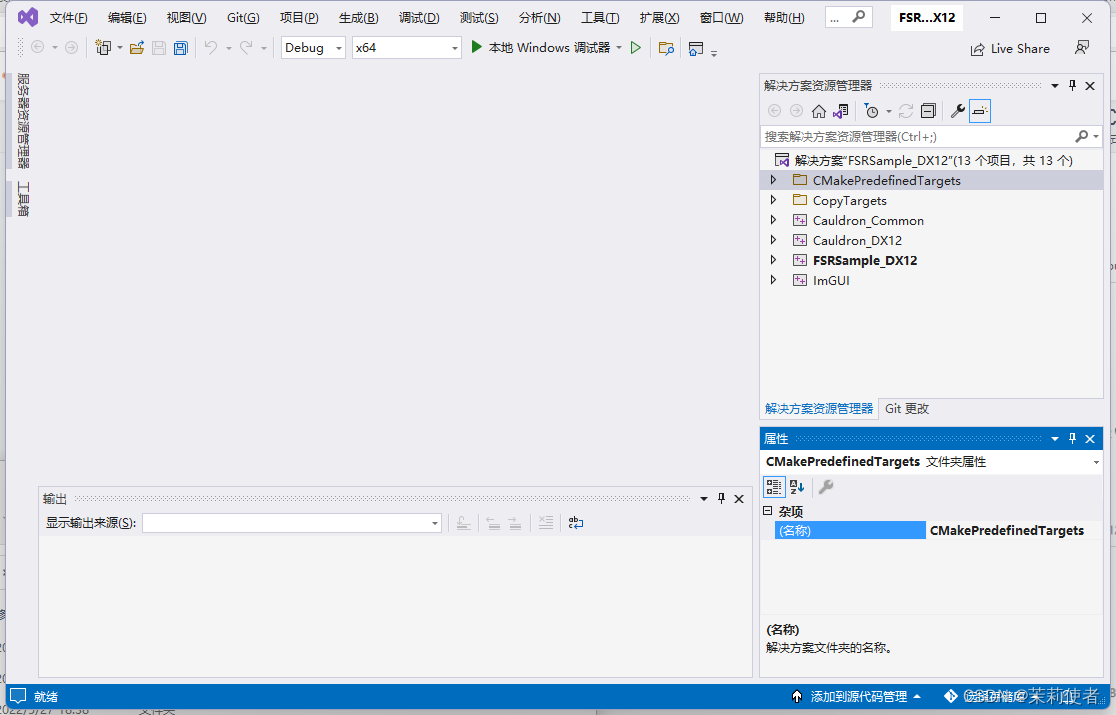Image resolution: width=1116 pixels, height=715 pixels.
Task: Open the Debug configuration dropdown
Action: pos(313,48)
